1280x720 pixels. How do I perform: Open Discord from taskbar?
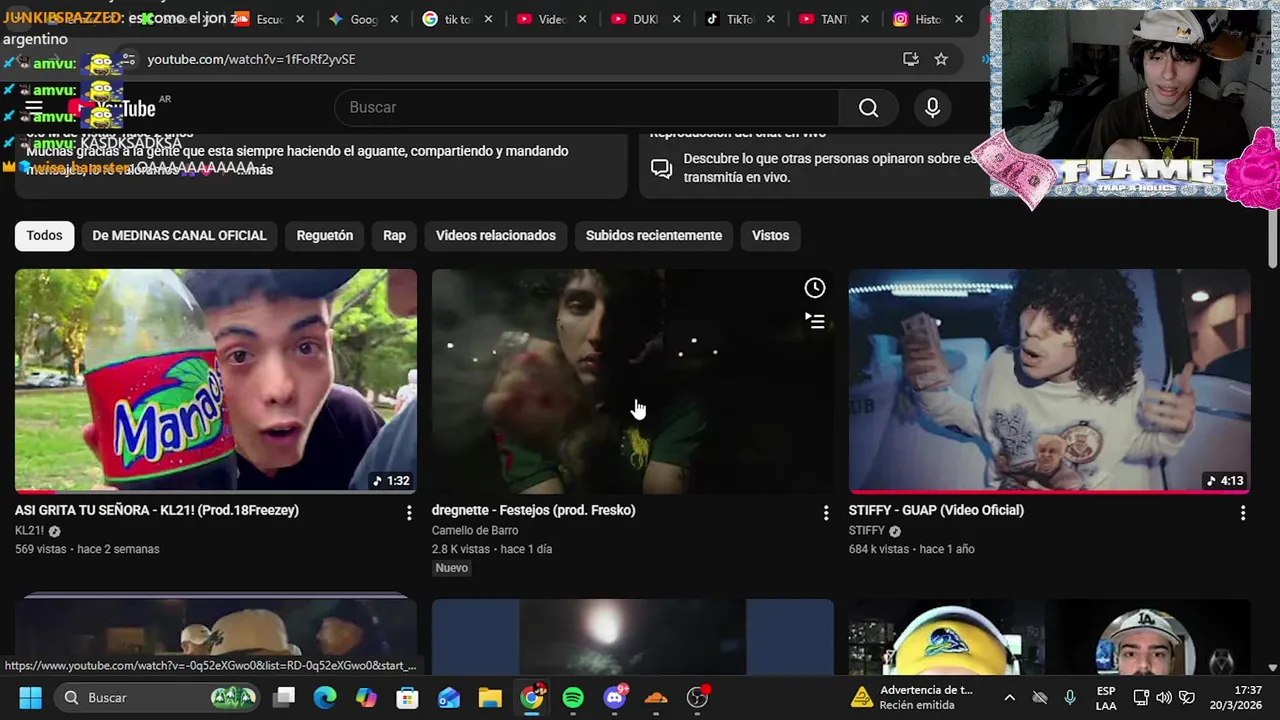(615, 697)
